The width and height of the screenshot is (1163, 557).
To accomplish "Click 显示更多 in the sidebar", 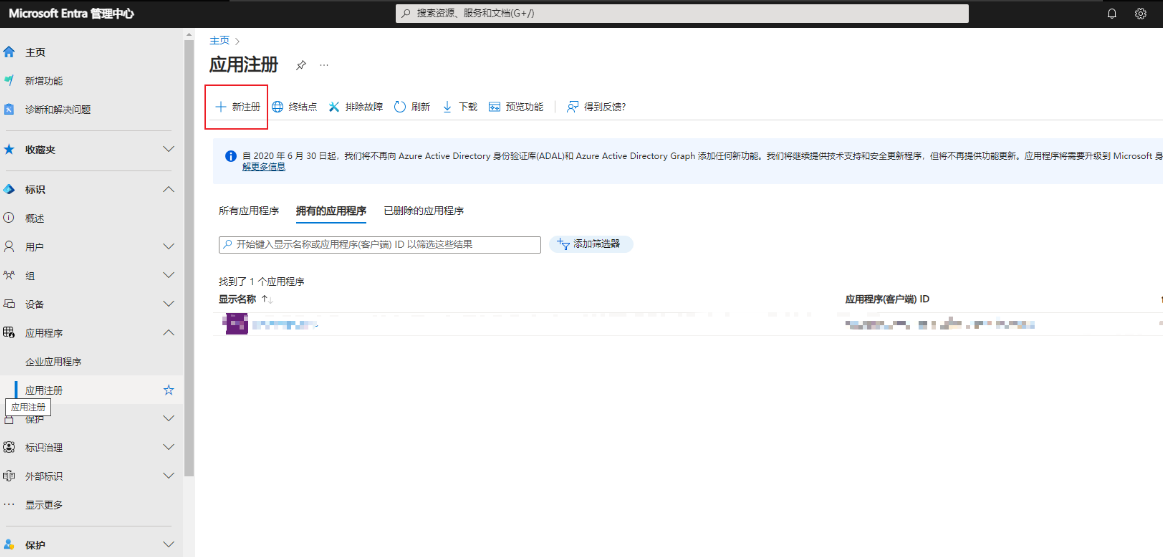I will [x=44, y=505].
